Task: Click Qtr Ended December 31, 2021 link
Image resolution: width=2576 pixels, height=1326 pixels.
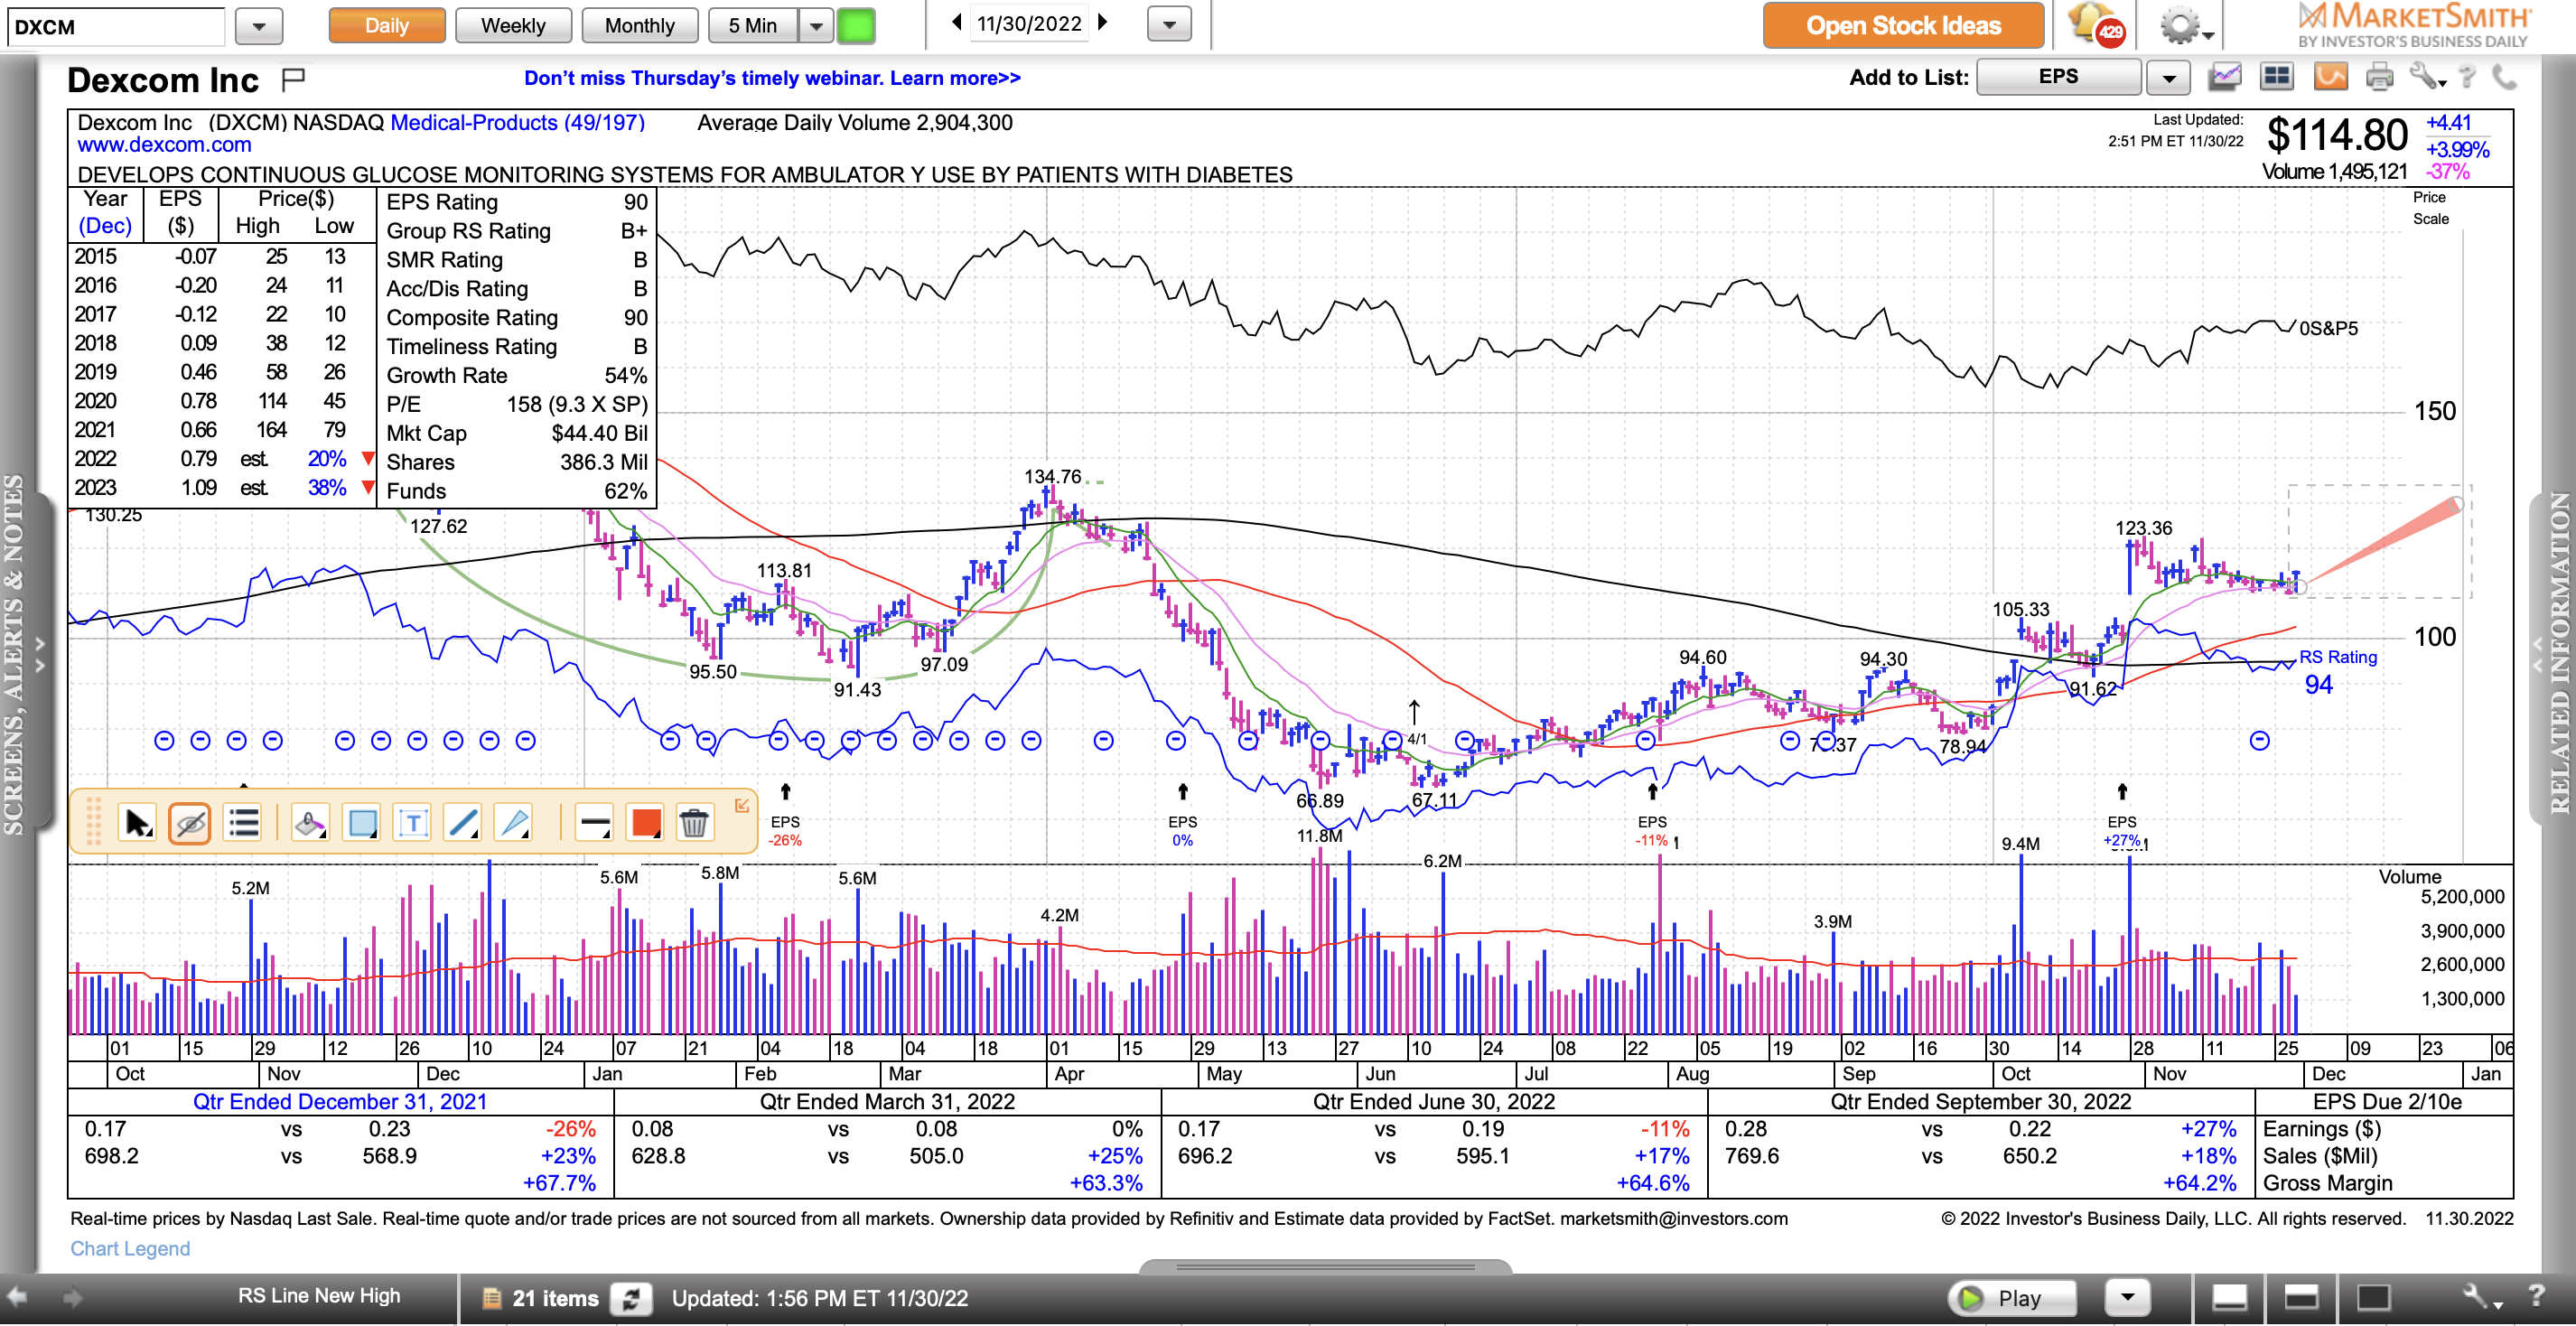Action: 340,1102
